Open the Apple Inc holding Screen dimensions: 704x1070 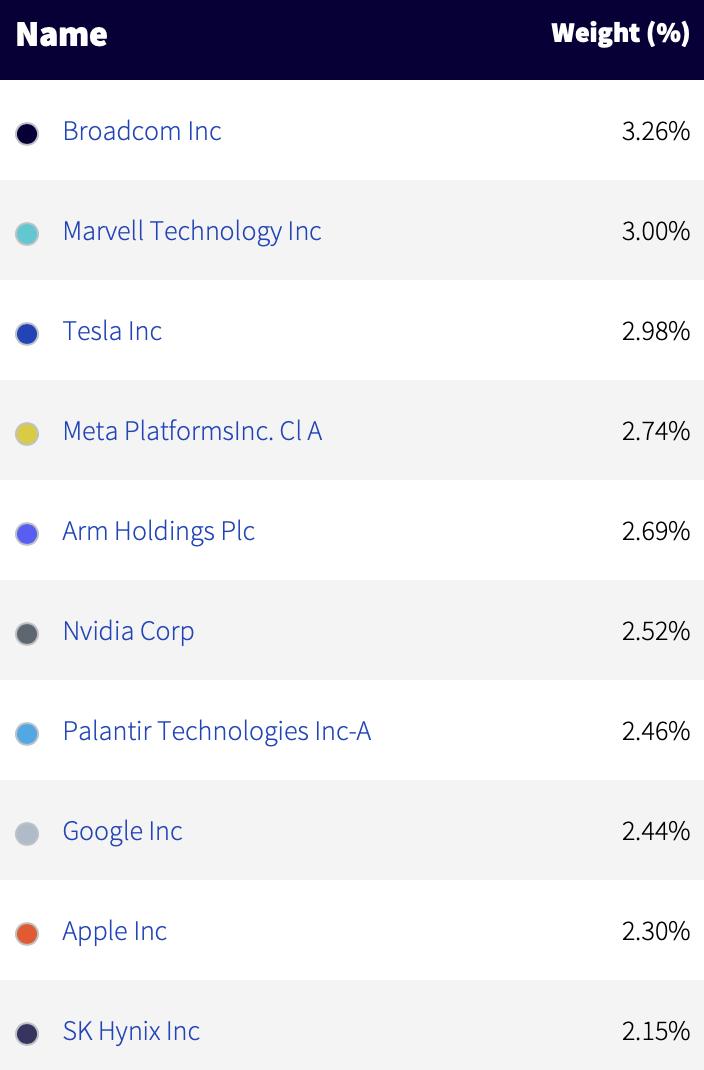coord(114,931)
